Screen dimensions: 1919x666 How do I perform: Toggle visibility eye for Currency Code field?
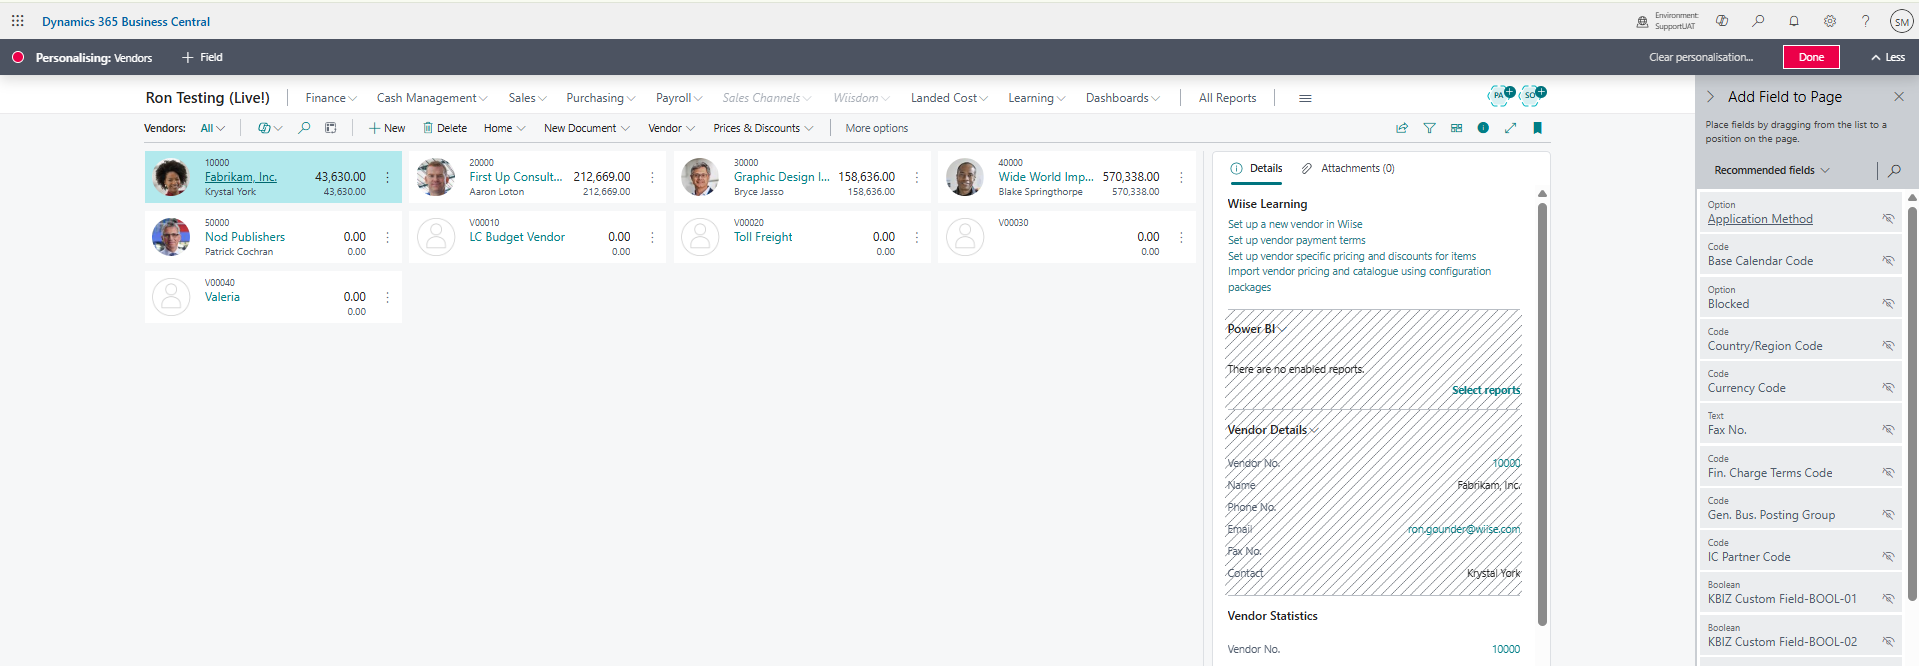(x=1888, y=387)
